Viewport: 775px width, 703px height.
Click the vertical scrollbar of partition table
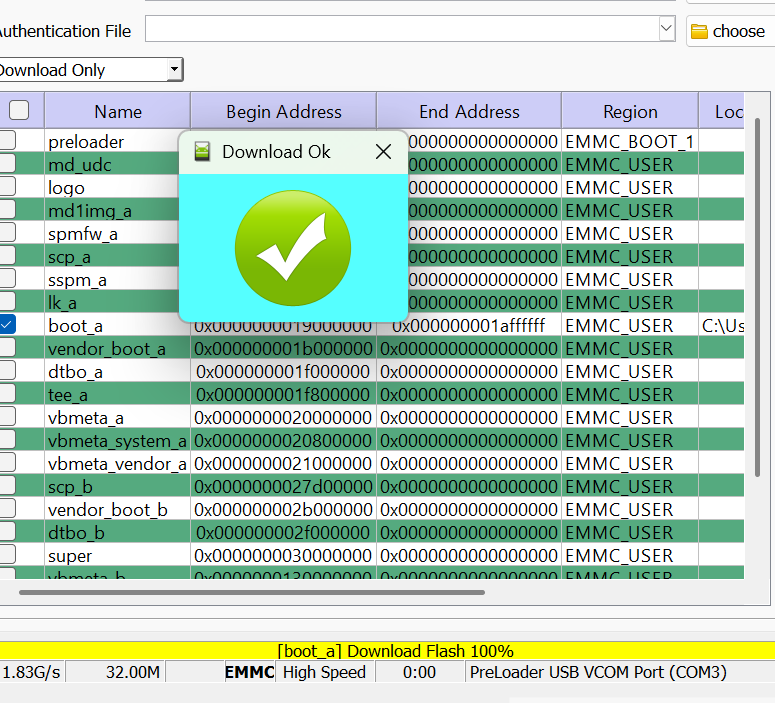point(757,300)
